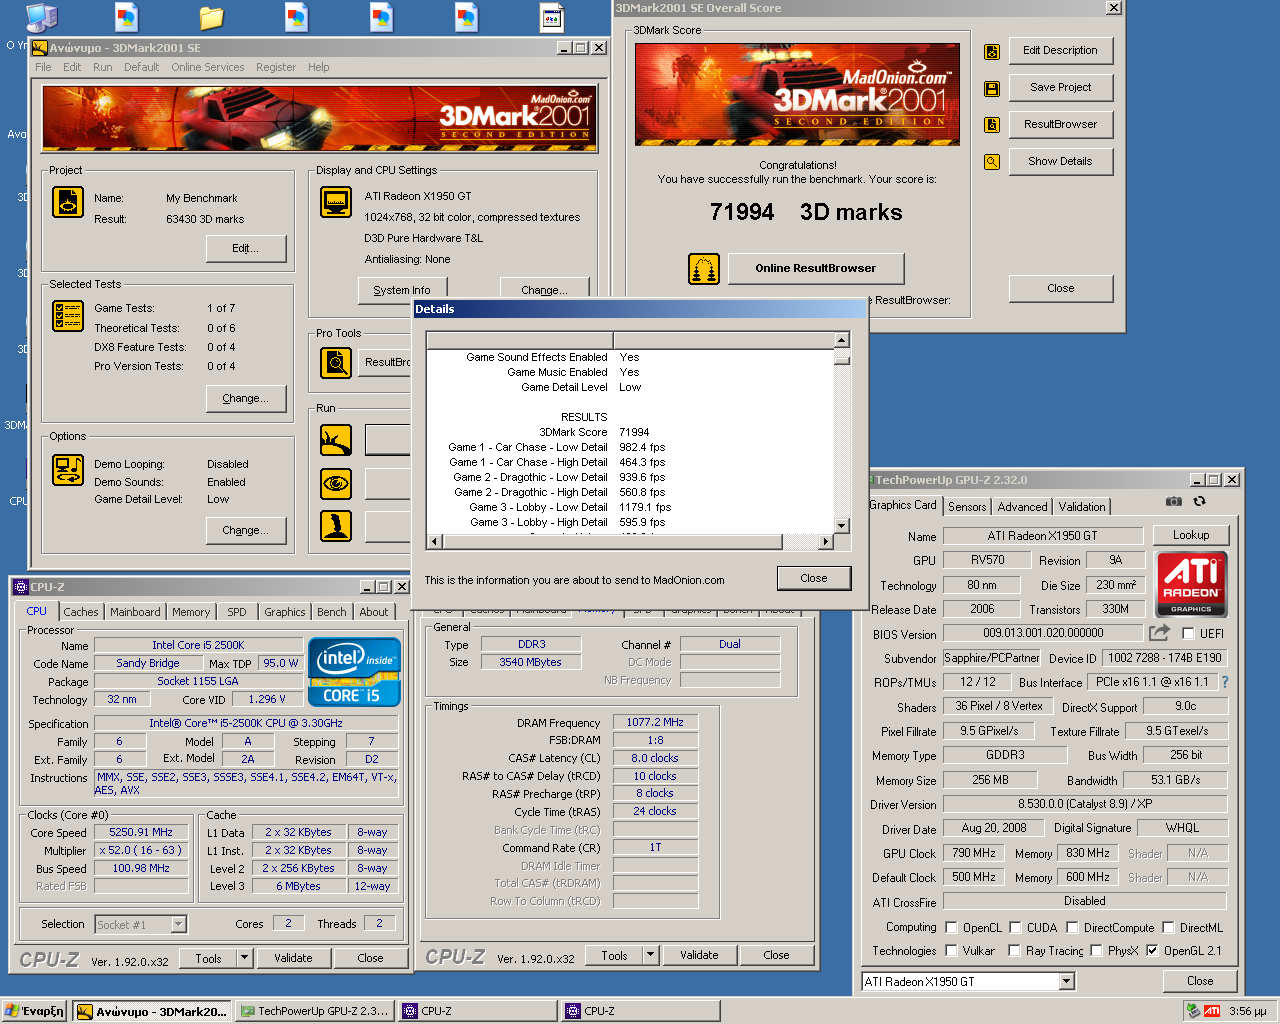The height and width of the screenshot is (1024, 1280).
Task: Click the BIOS share/export icon in GPU-Z
Action: coord(1159,633)
